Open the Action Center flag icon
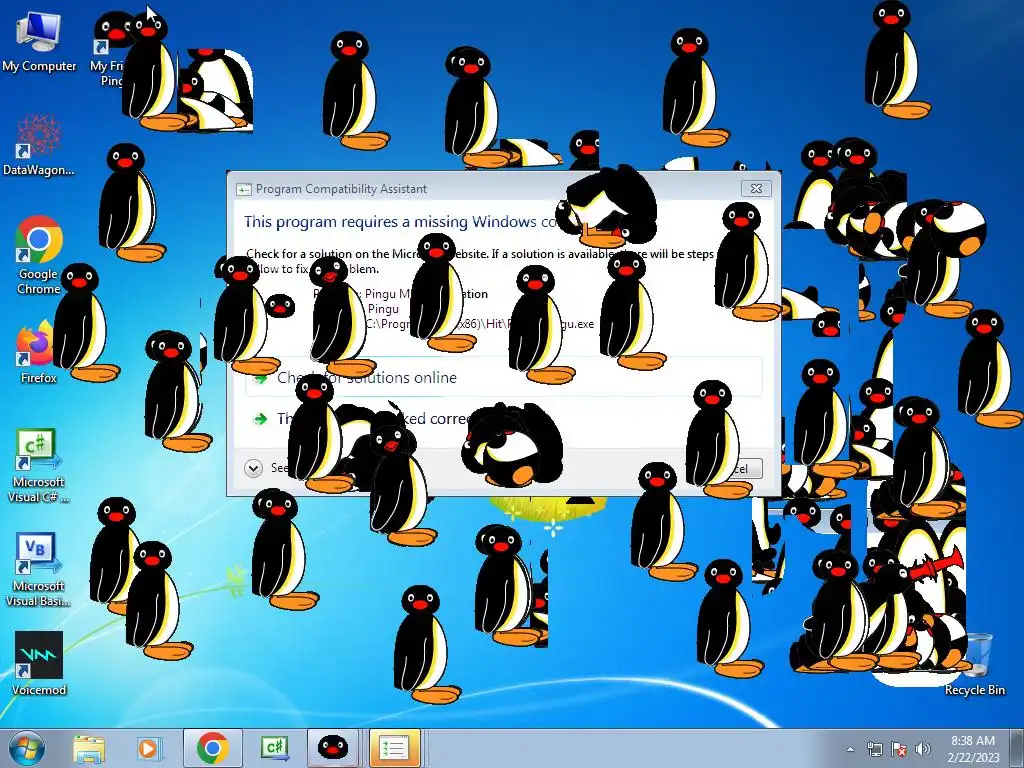This screenshot has width=1024, height=768. (x=899, y=749)
